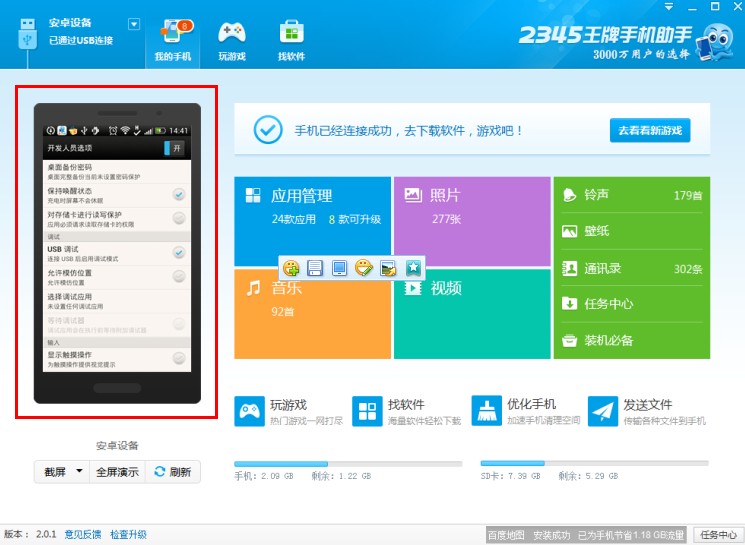The height and width of the screenshot is (545, 745).
Task: Click the 302条 contacts count
Action: 688,269
